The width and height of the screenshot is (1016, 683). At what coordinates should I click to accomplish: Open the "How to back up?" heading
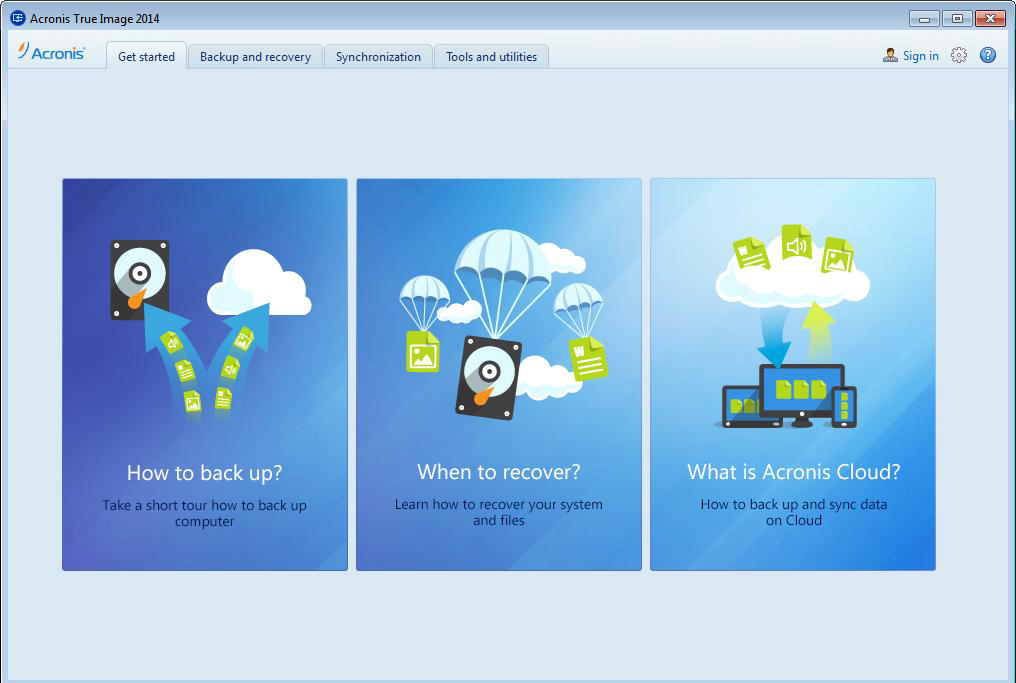(x=204, y=472)
